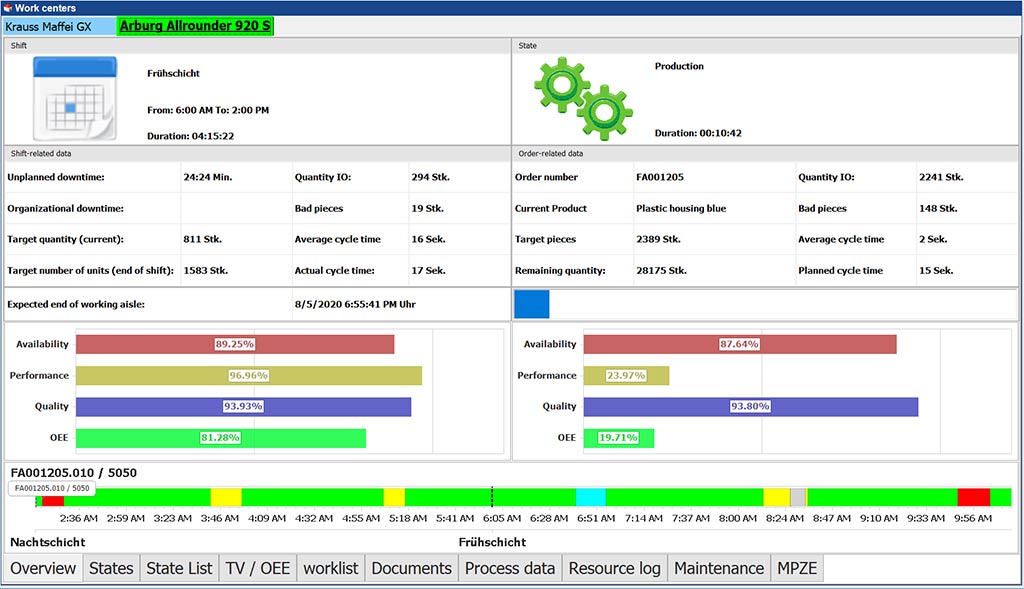Click the unplanned downtime value 24:24 Min.

208,177
